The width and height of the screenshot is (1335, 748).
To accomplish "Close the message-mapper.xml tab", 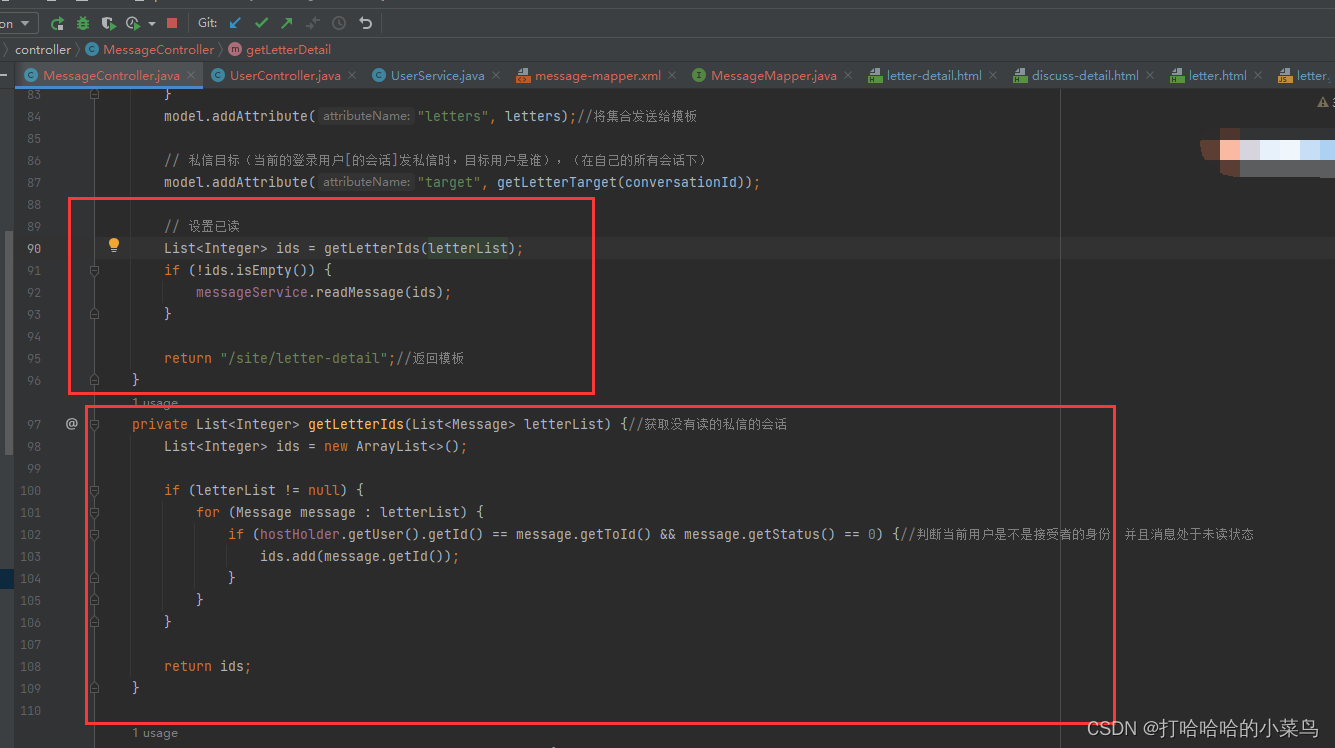I will [x=671, y=75].
